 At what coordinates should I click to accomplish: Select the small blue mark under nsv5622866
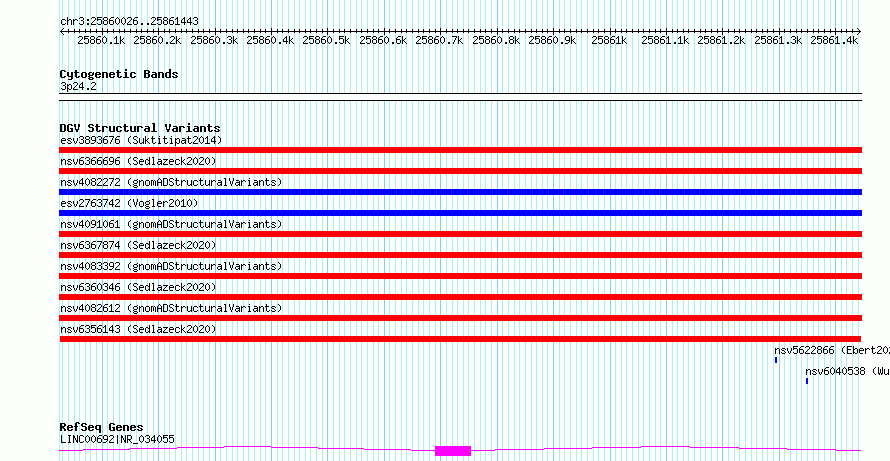(x=776, y=360)
